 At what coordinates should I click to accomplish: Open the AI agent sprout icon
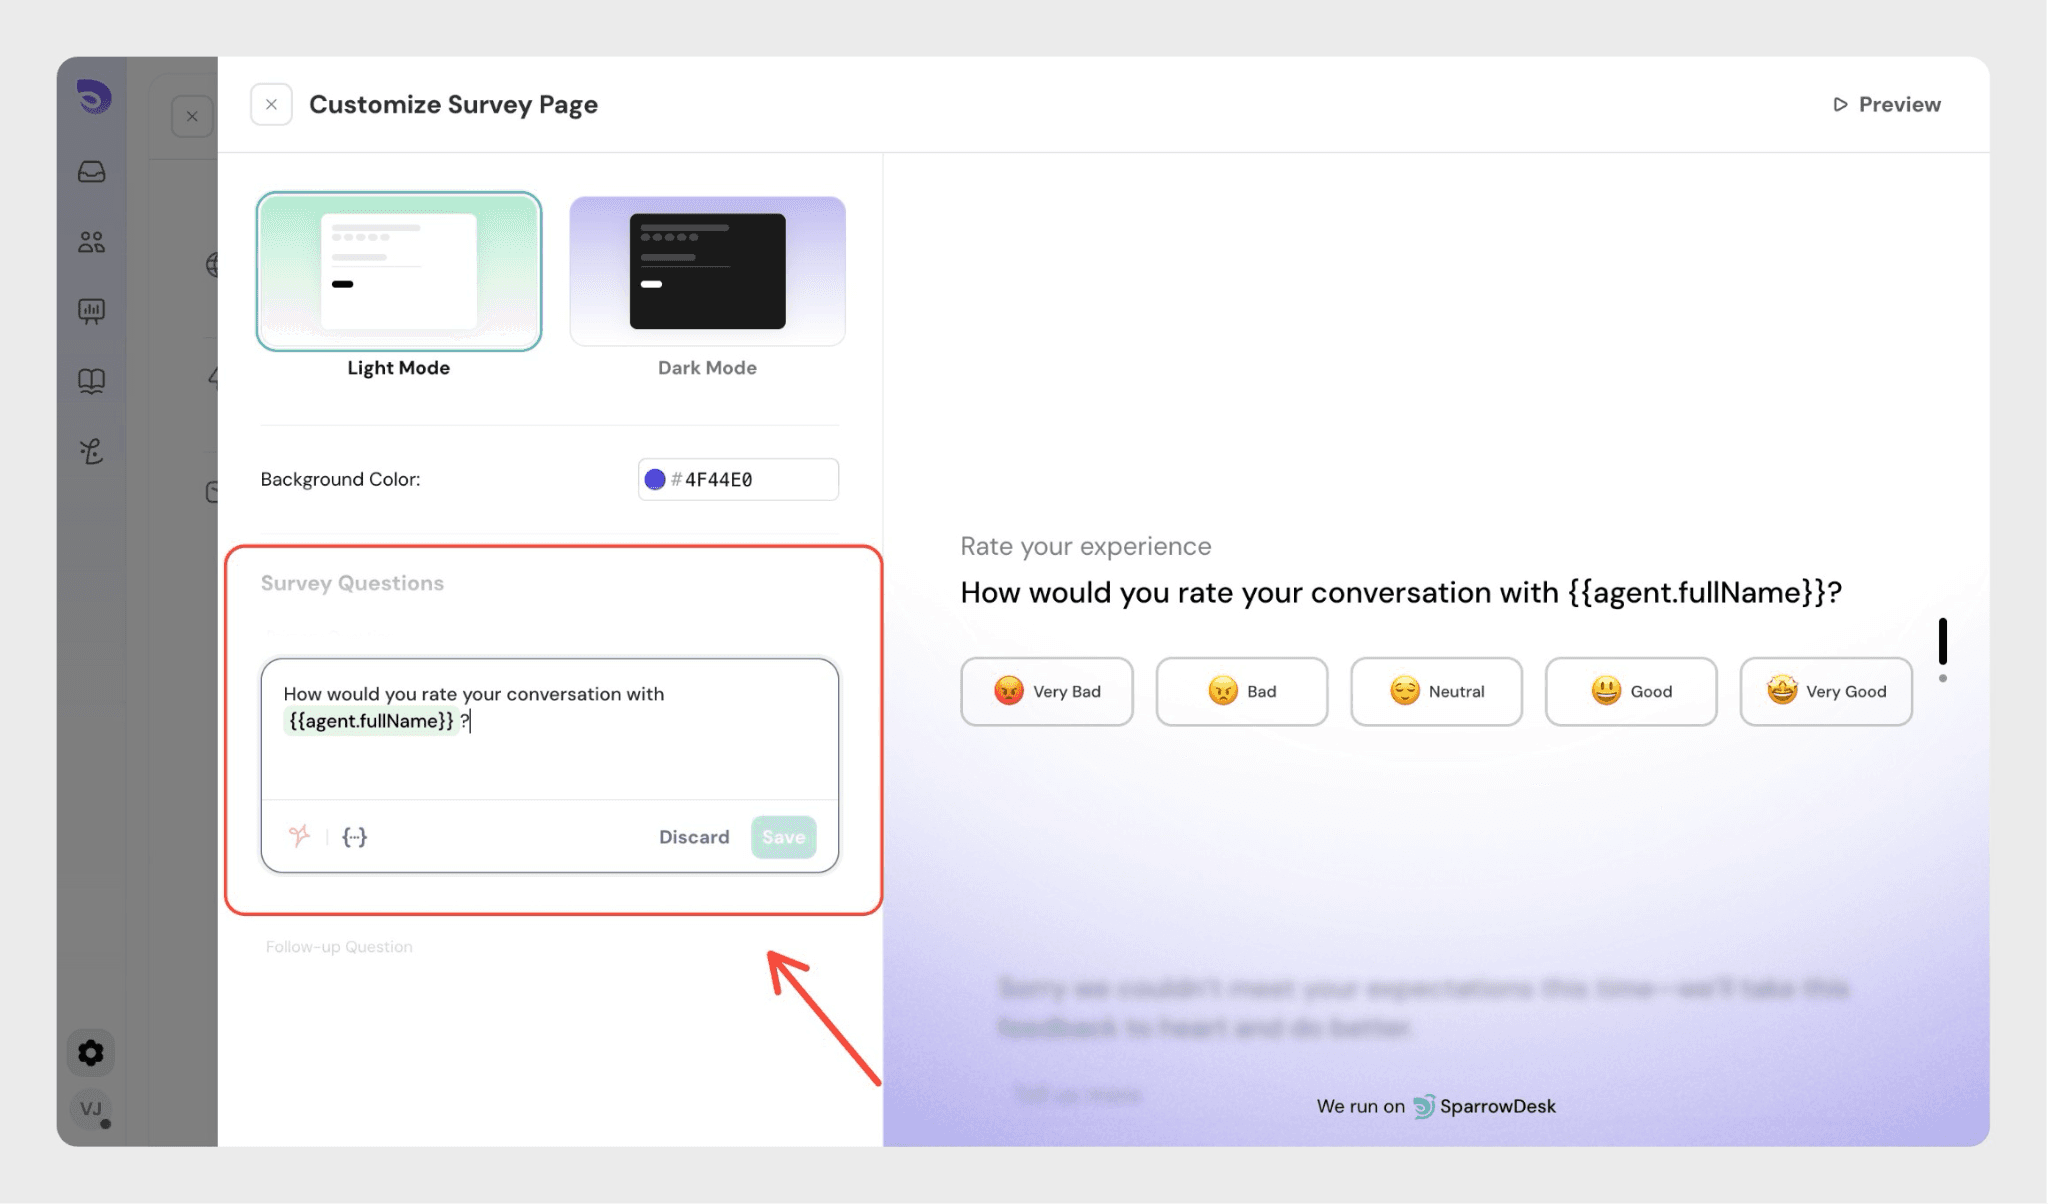(91, 451)
